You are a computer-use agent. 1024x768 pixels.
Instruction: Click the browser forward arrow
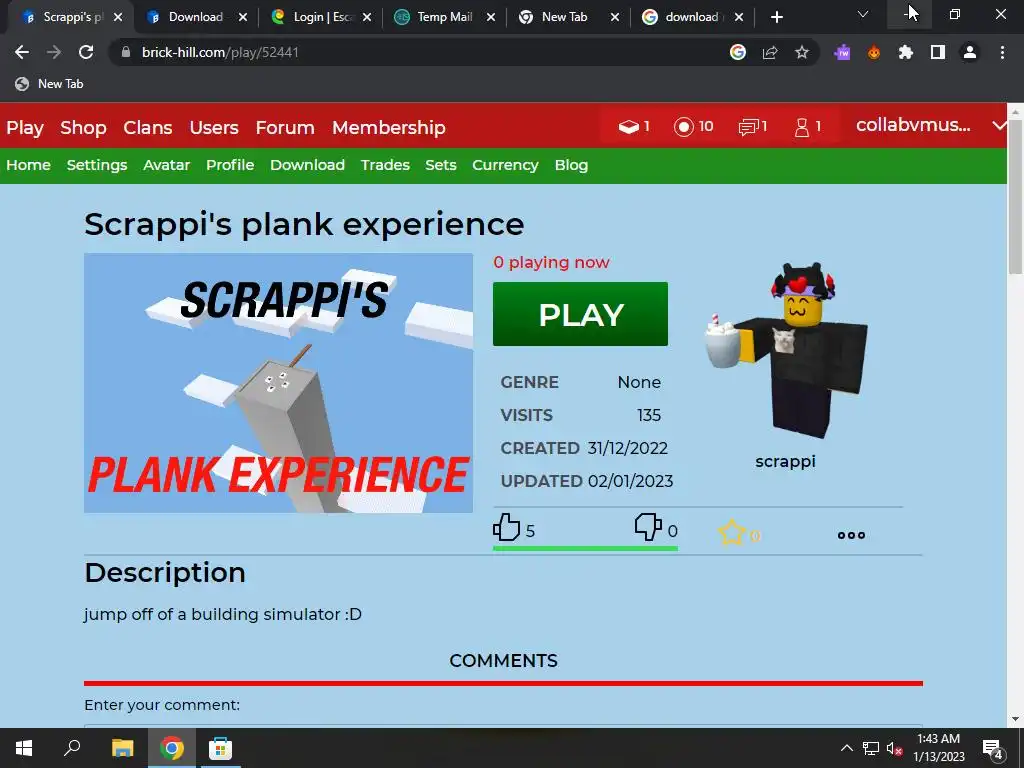(x=54, y=52)
